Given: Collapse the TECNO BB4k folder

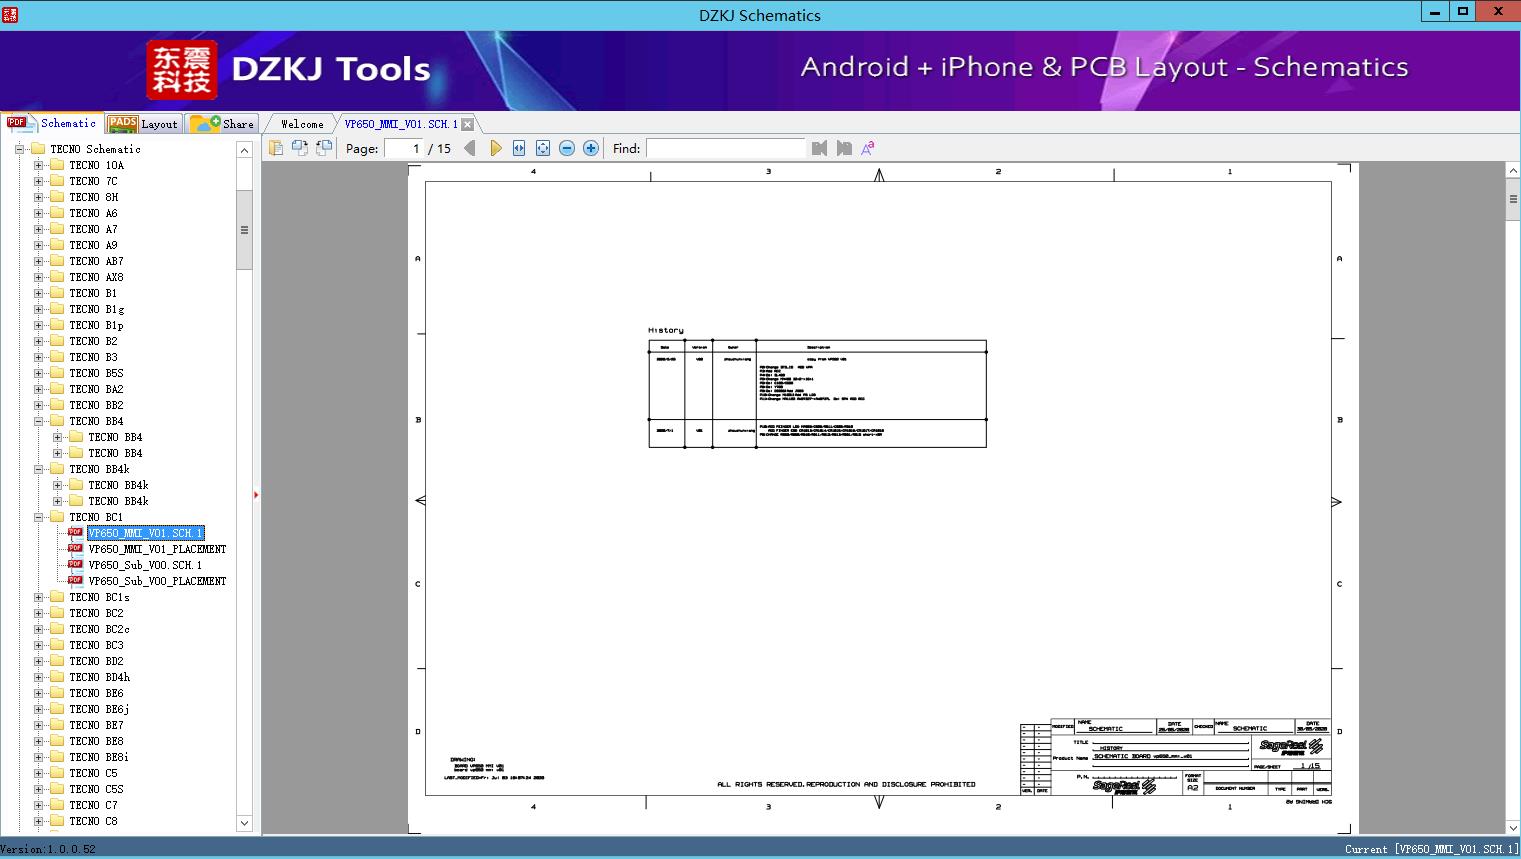Looking at the screenshot, I should (x=38, y=469).
